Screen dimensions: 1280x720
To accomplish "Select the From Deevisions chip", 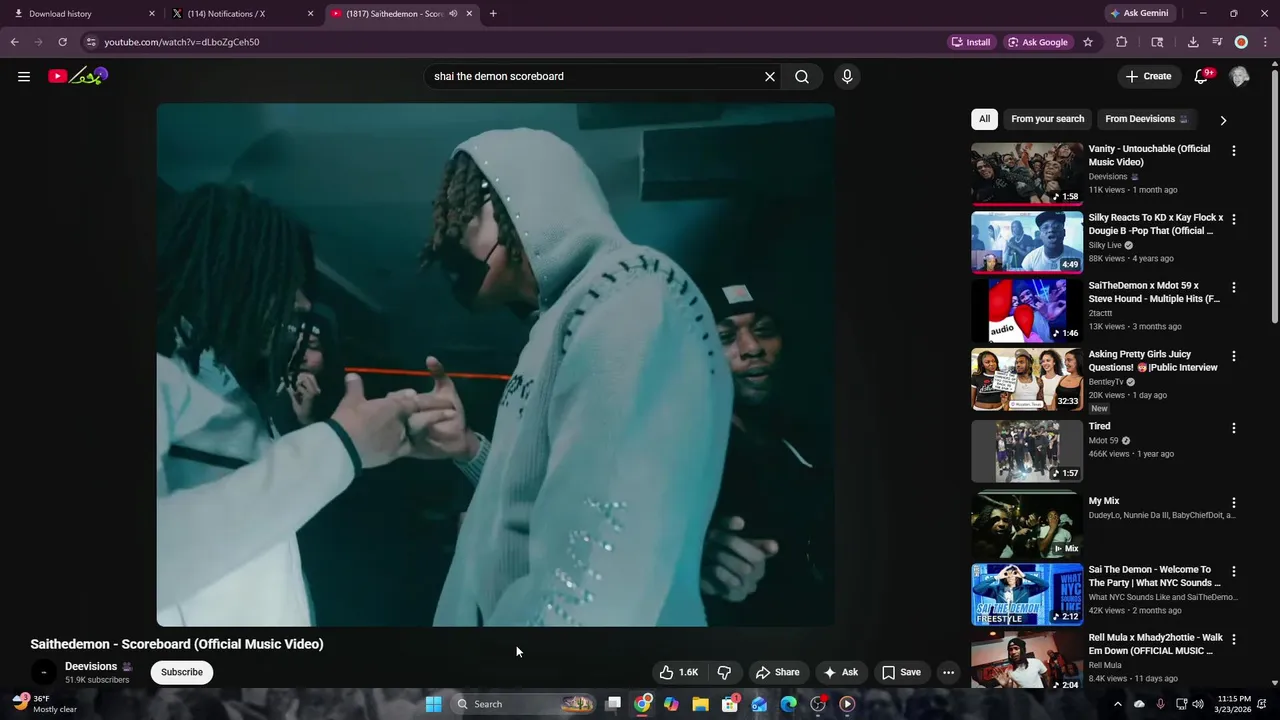I will point(1146,119).
